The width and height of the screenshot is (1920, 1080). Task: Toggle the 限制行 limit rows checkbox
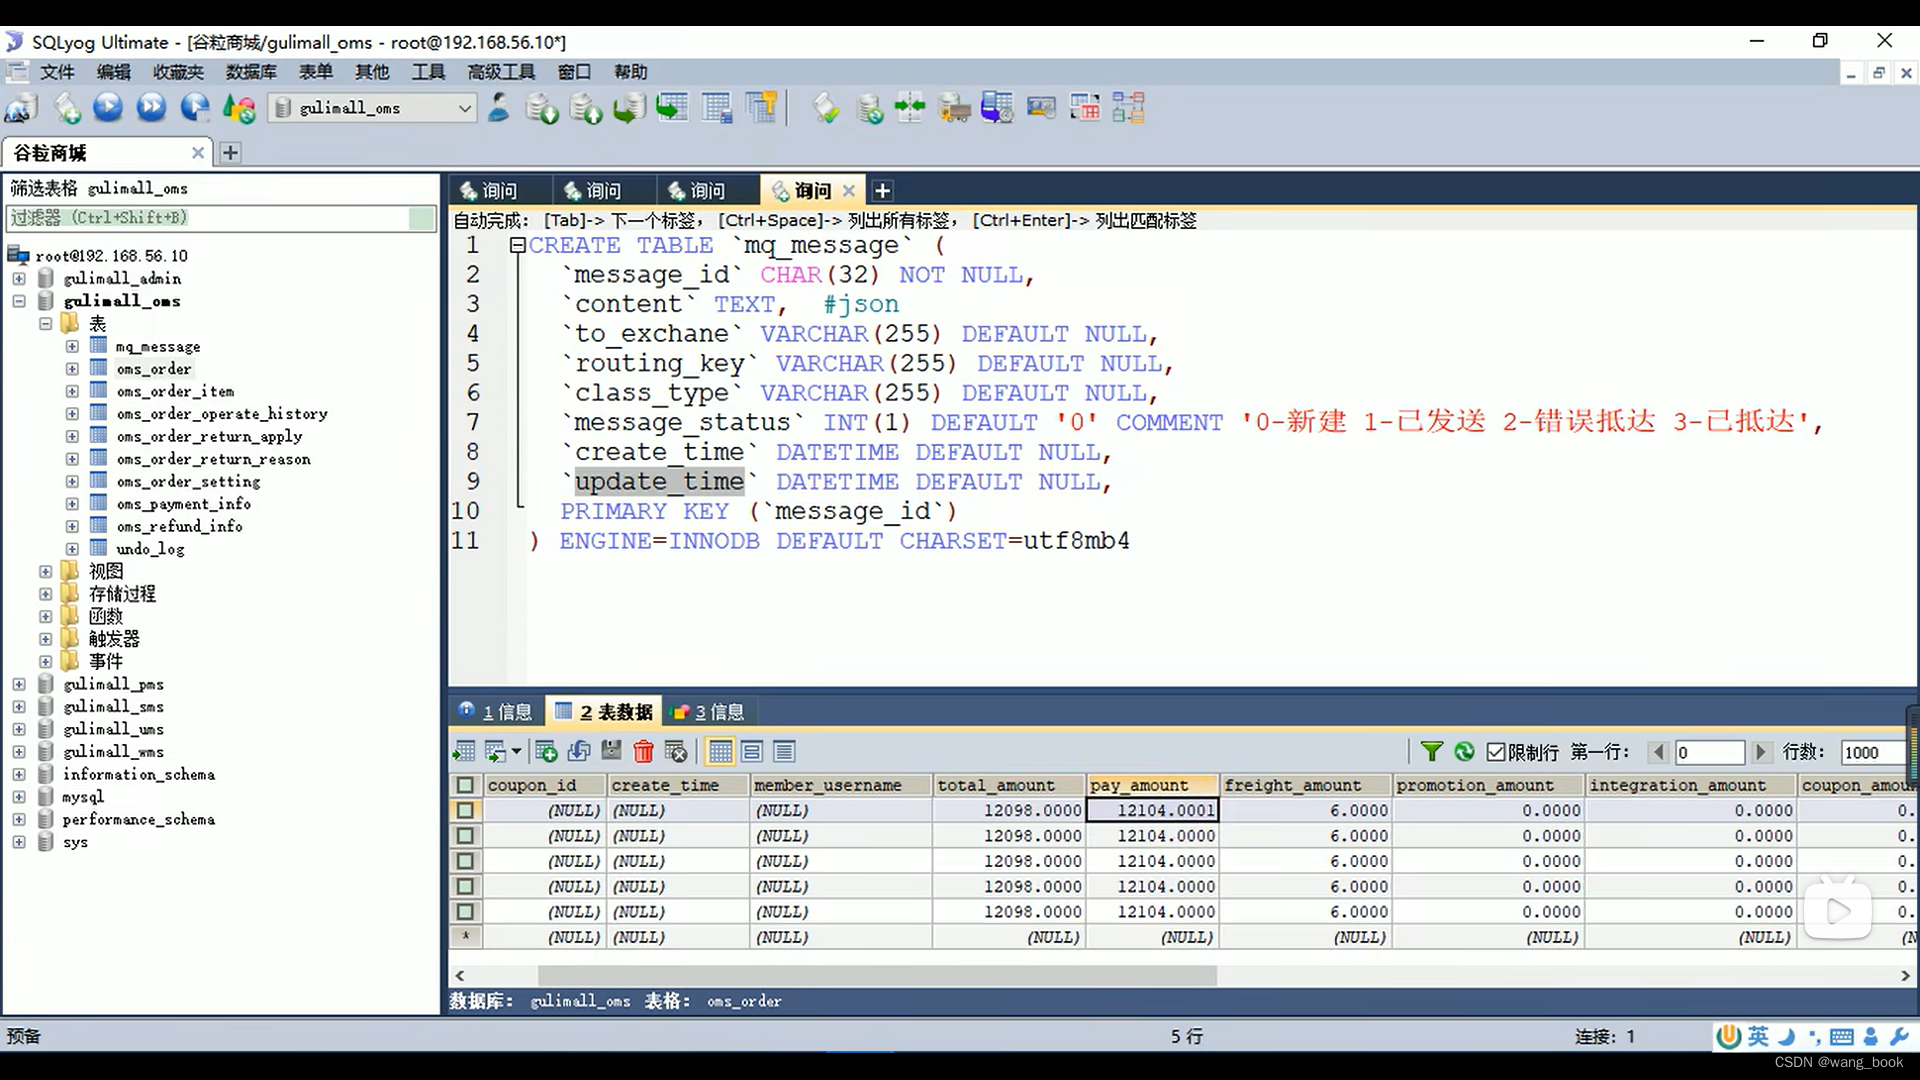pos(1496,752)
